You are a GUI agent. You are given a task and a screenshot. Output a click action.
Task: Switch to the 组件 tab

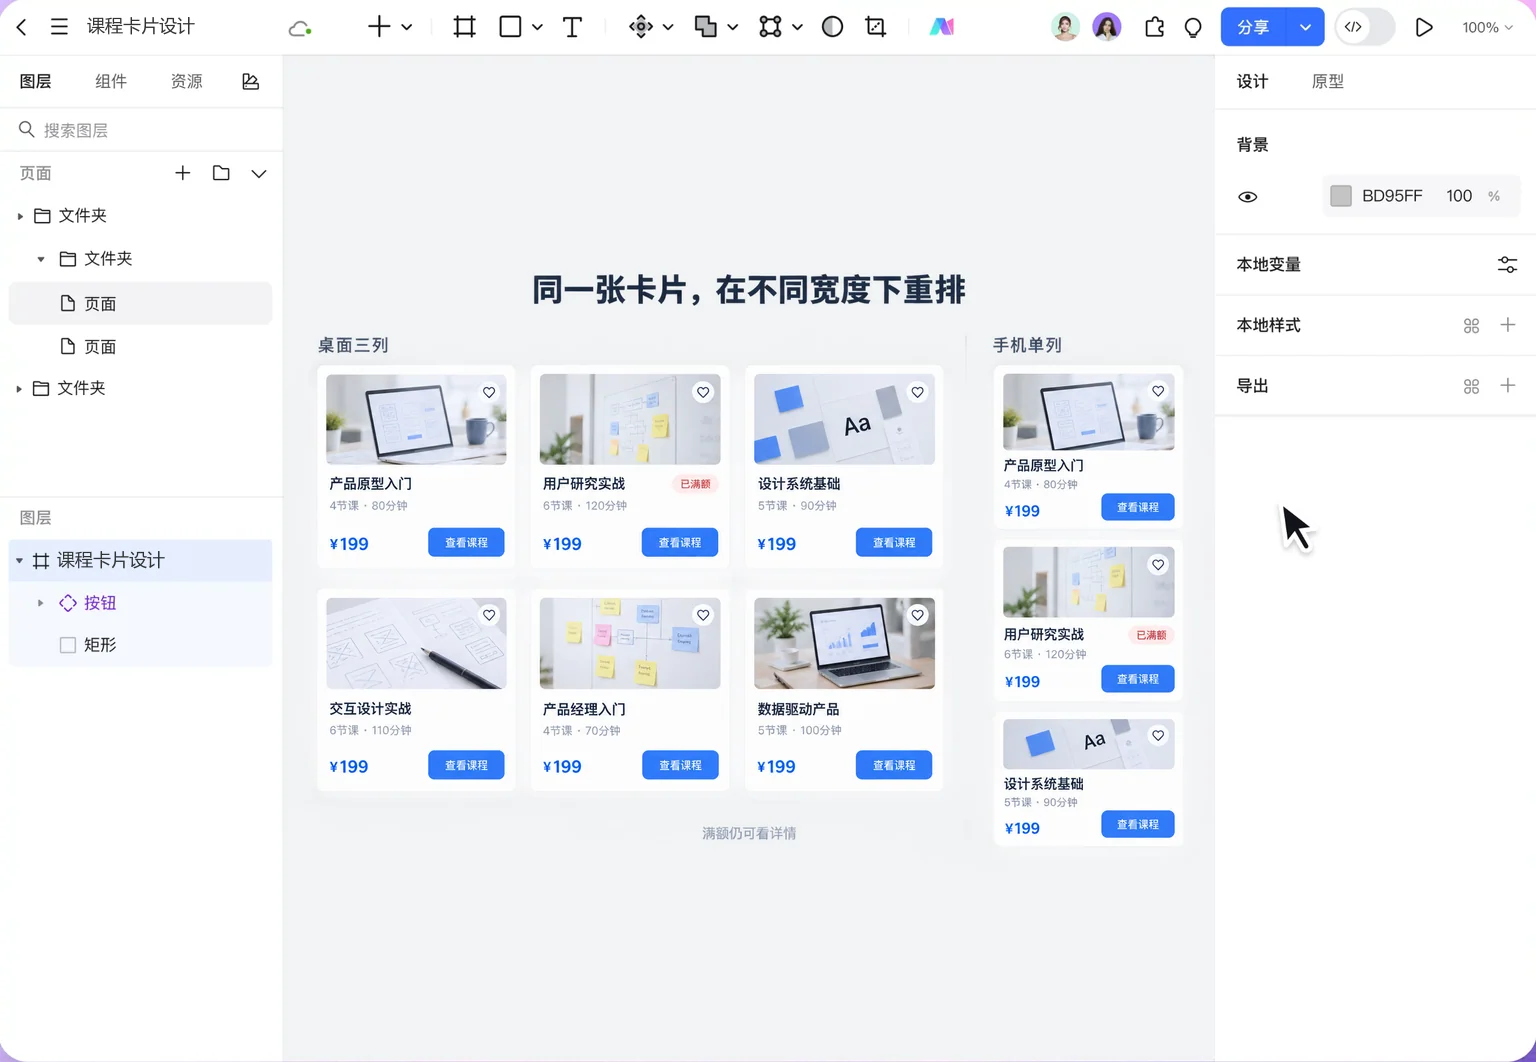[111, 81]
